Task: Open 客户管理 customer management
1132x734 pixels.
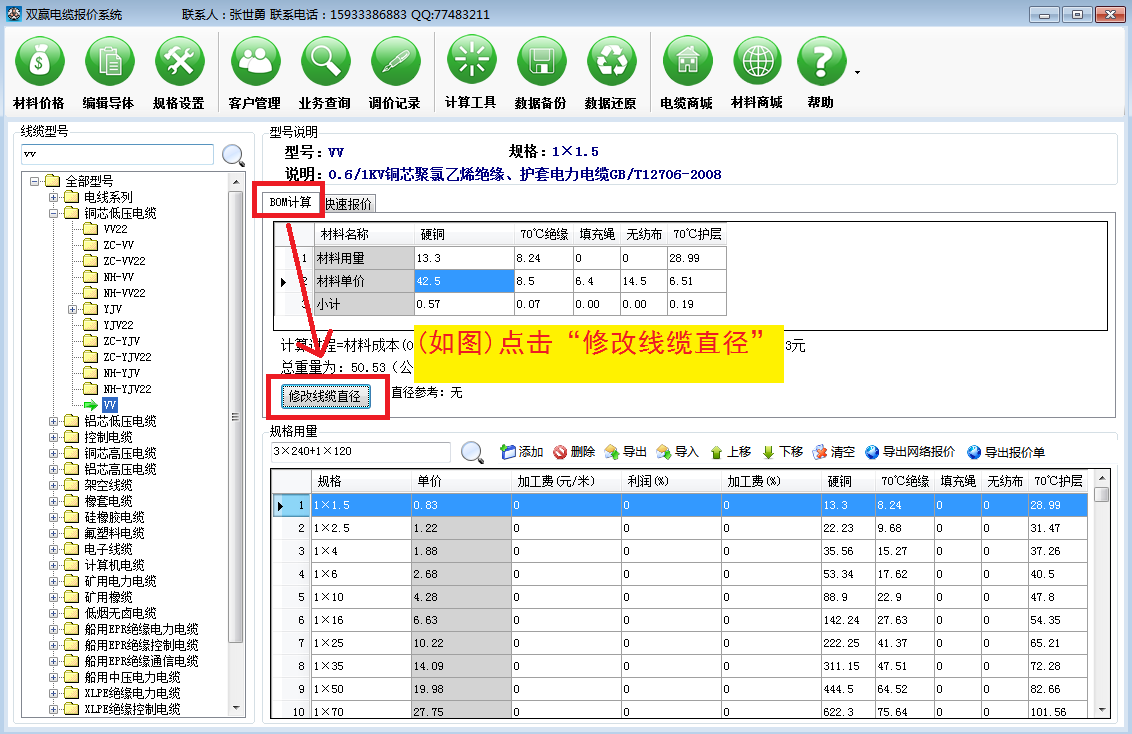Action: coord(255,72)
